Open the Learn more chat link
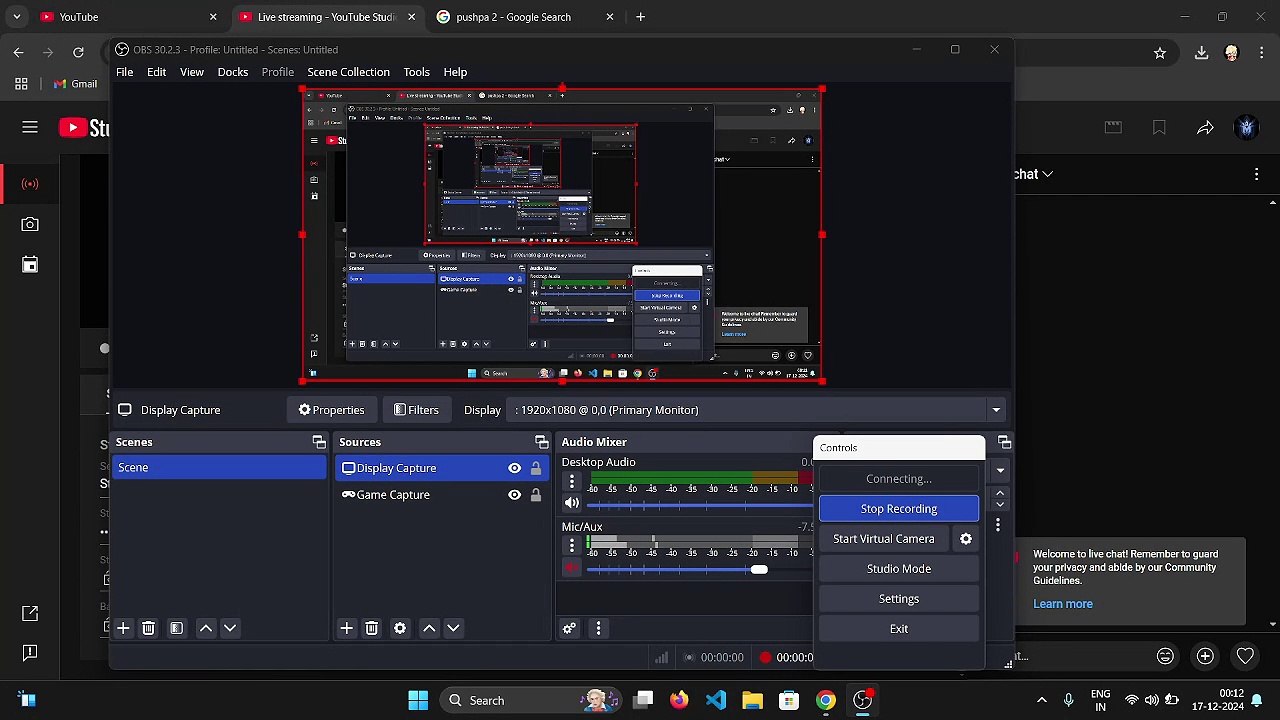Viewport: 1280px width, 720px height. [1063, 604]
